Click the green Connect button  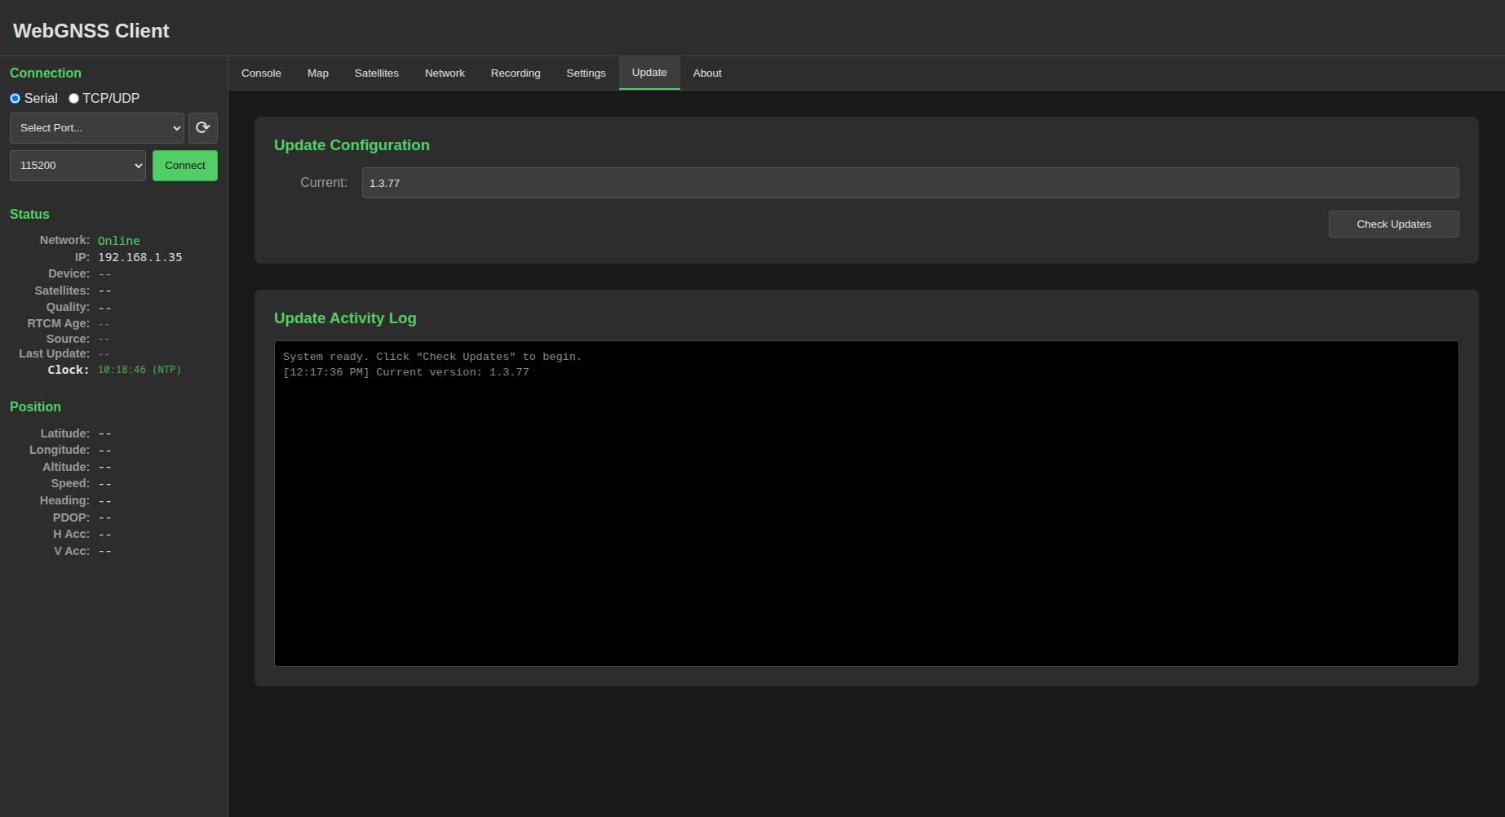point(185,166)
